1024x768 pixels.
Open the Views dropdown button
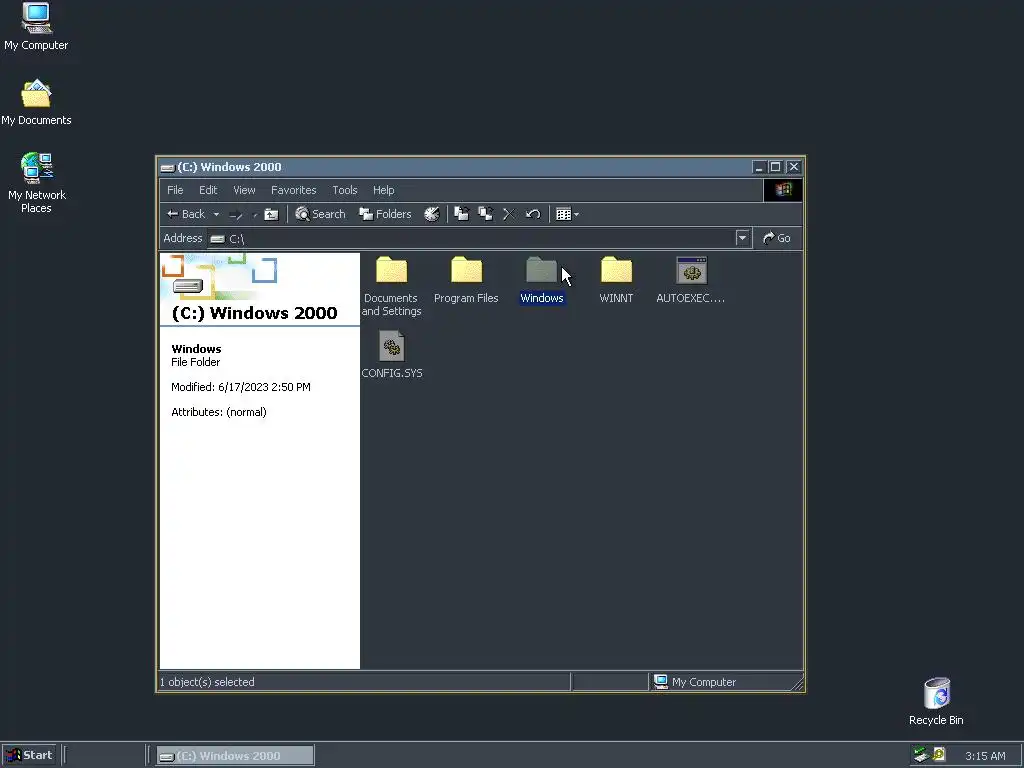[567, 214]
